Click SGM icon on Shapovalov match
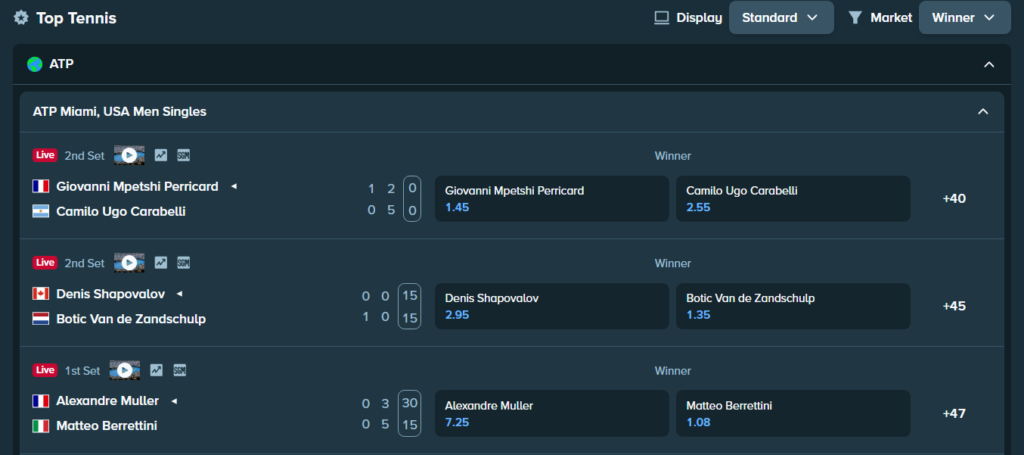Screen dimensions: 1024x455 pyautogui.click(x=184, y=263)
